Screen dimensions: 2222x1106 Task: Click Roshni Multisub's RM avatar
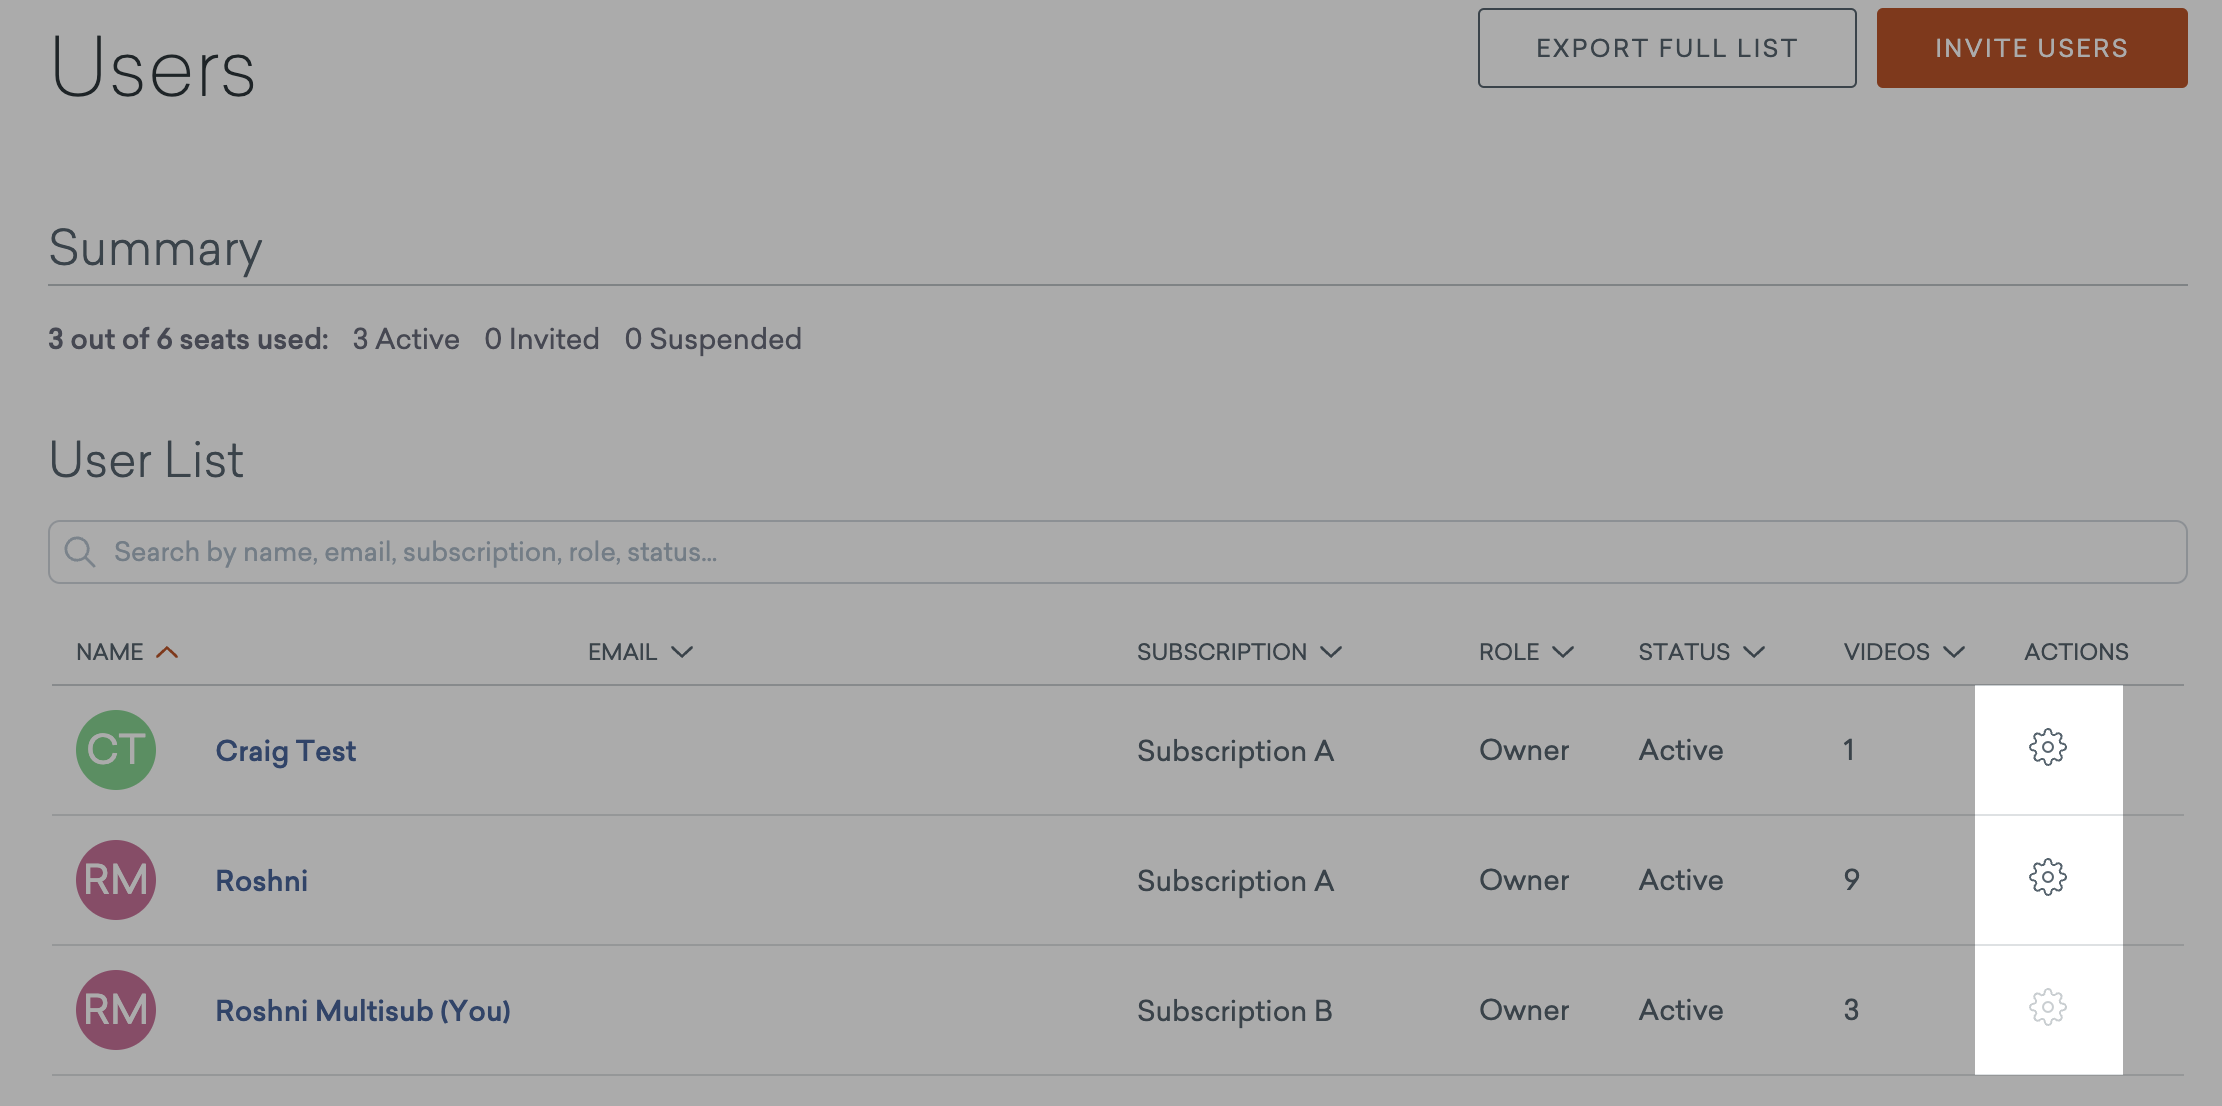click(116, 1010)
